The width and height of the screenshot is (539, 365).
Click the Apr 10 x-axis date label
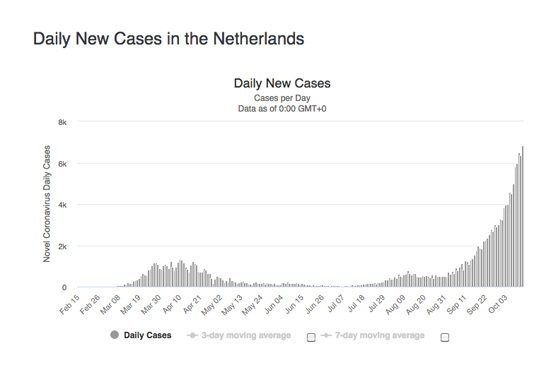172,305
